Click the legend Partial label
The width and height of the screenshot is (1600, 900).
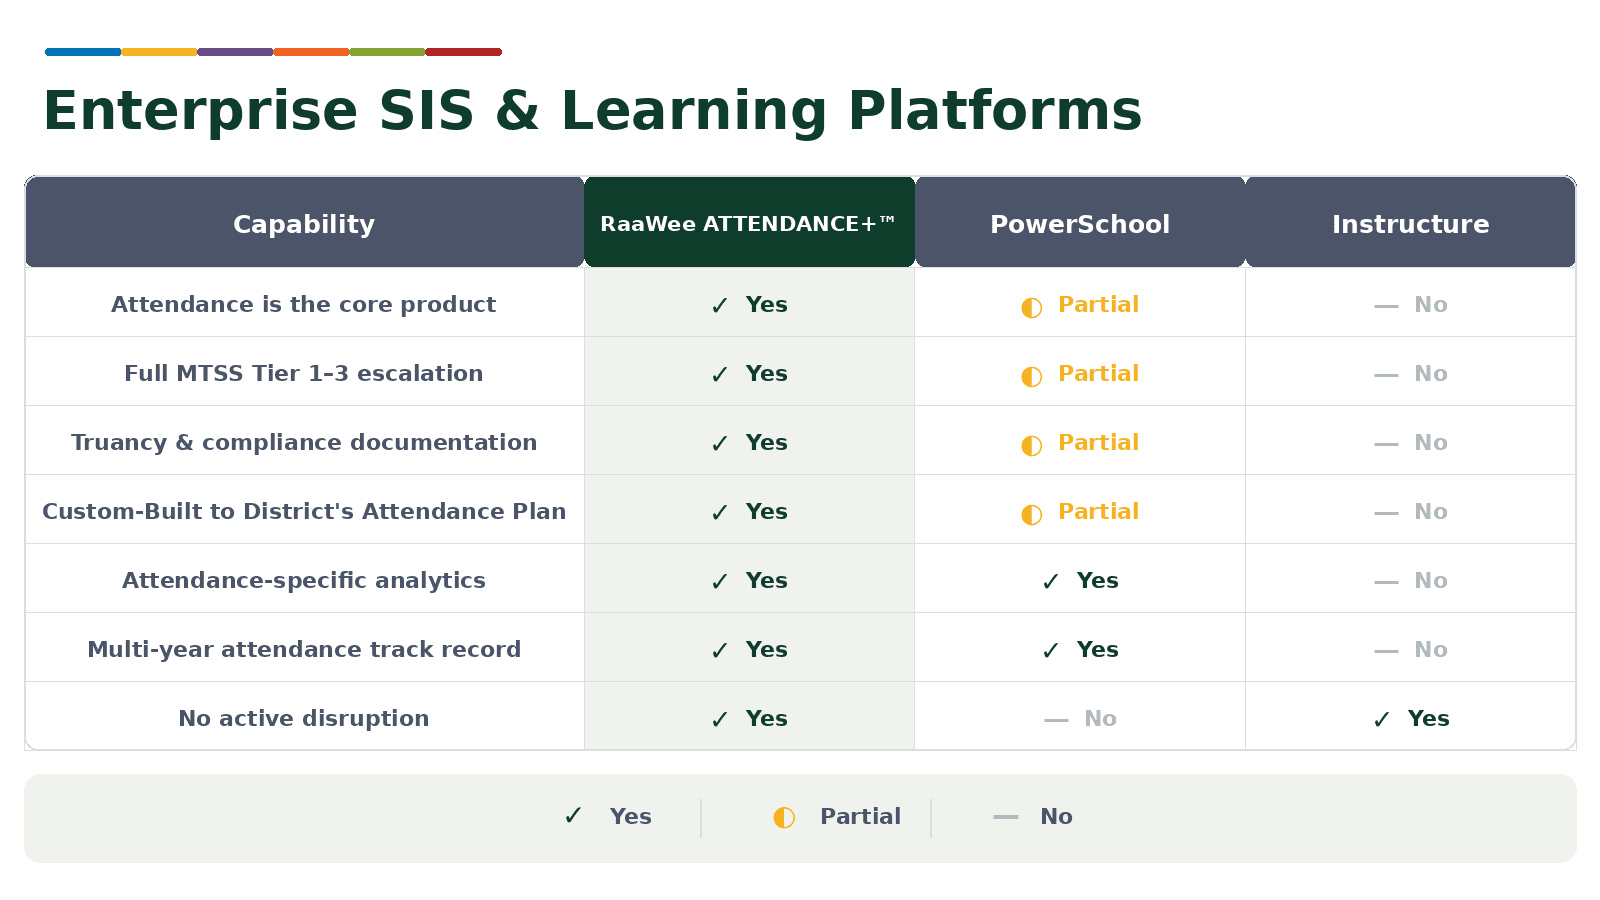[x=860, y=816]
